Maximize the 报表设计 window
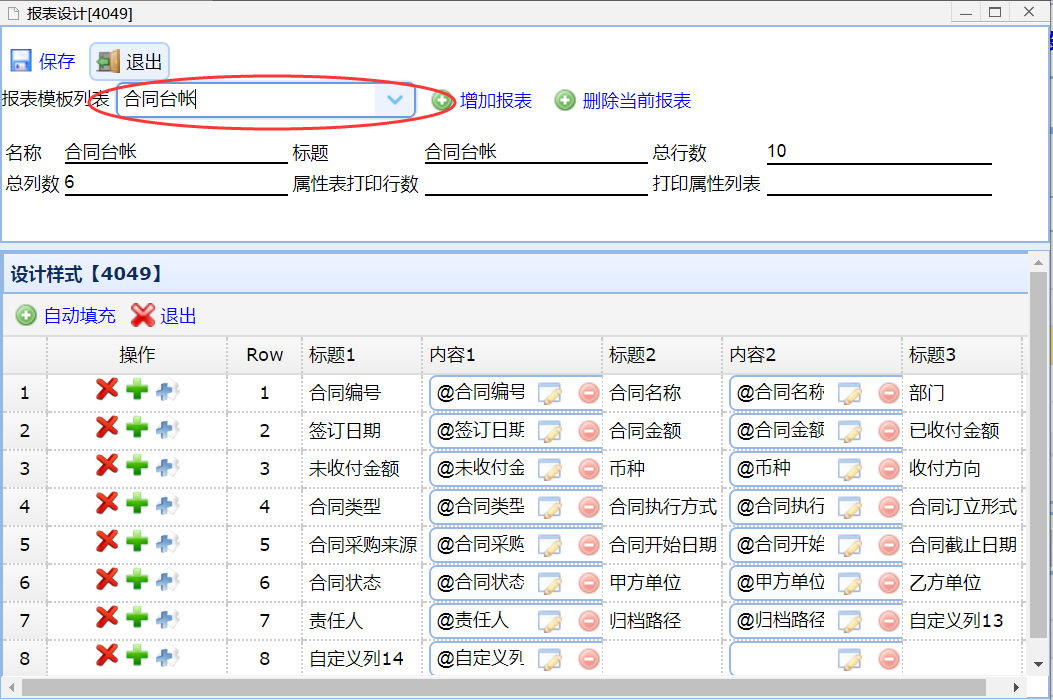 (995, 12)
